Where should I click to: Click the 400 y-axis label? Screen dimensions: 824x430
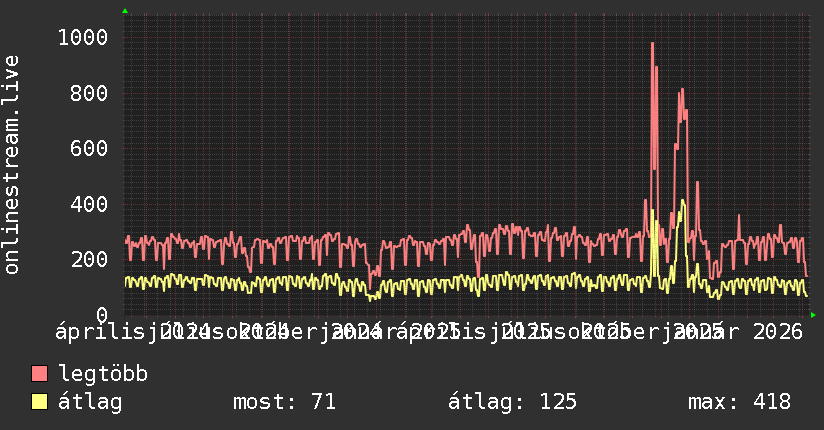point(89,204)
